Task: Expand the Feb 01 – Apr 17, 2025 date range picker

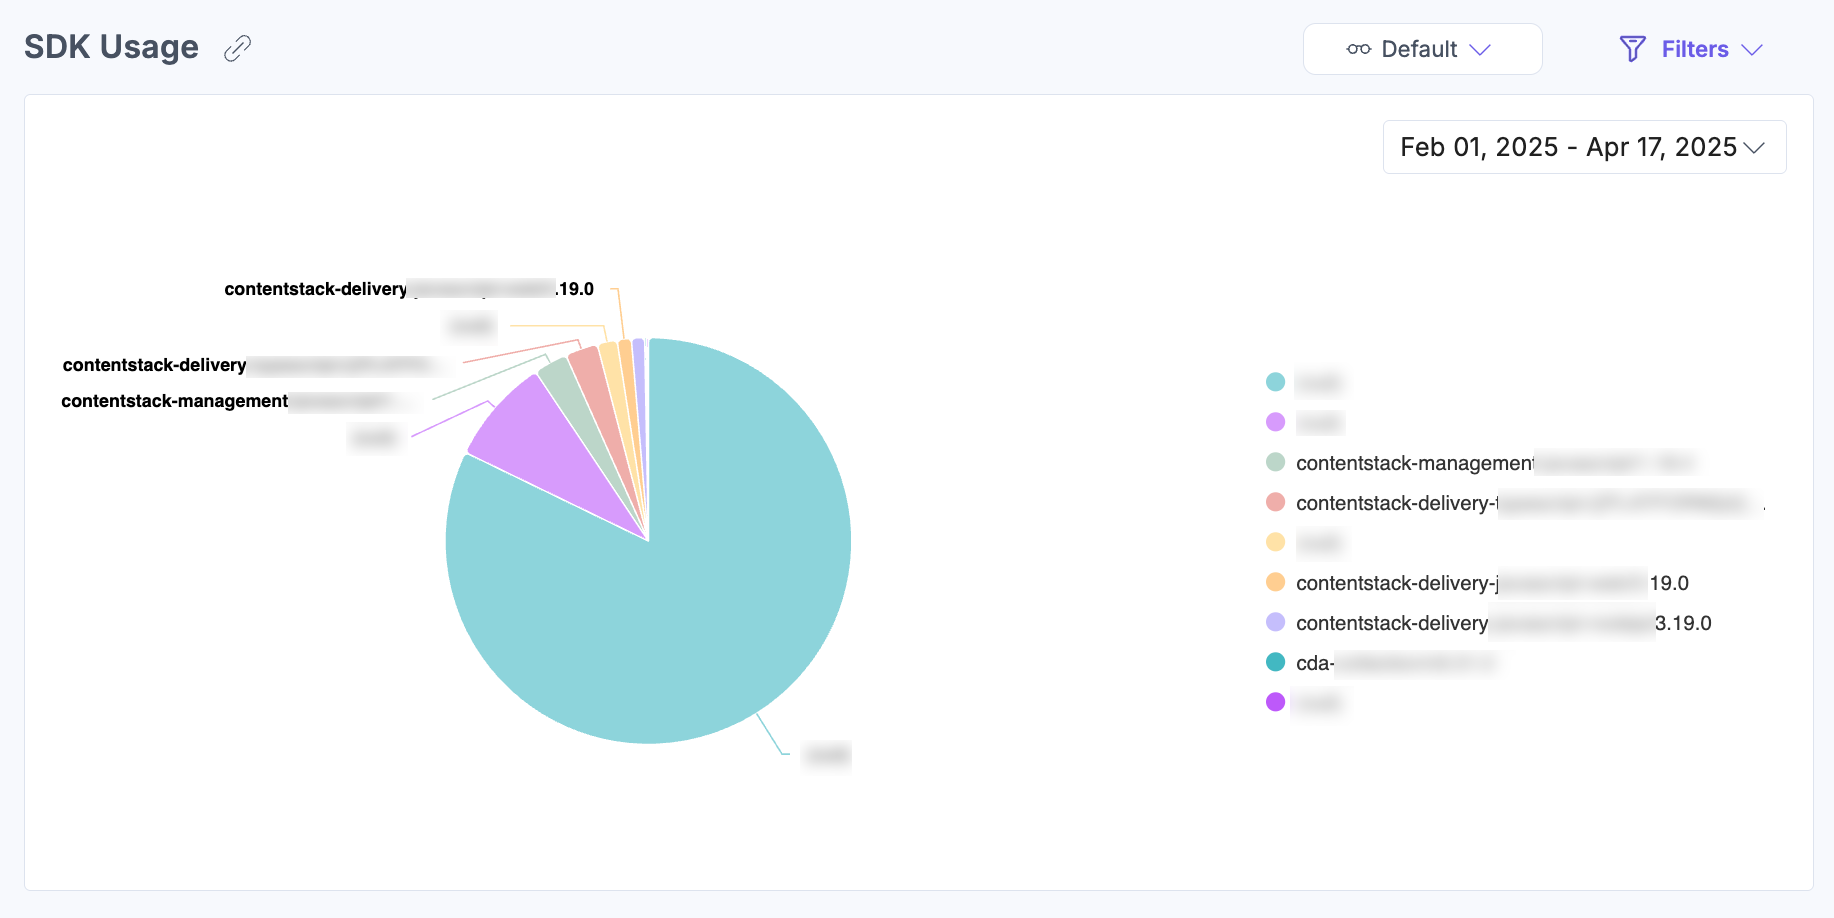Action: click(x=1584, y=147)
